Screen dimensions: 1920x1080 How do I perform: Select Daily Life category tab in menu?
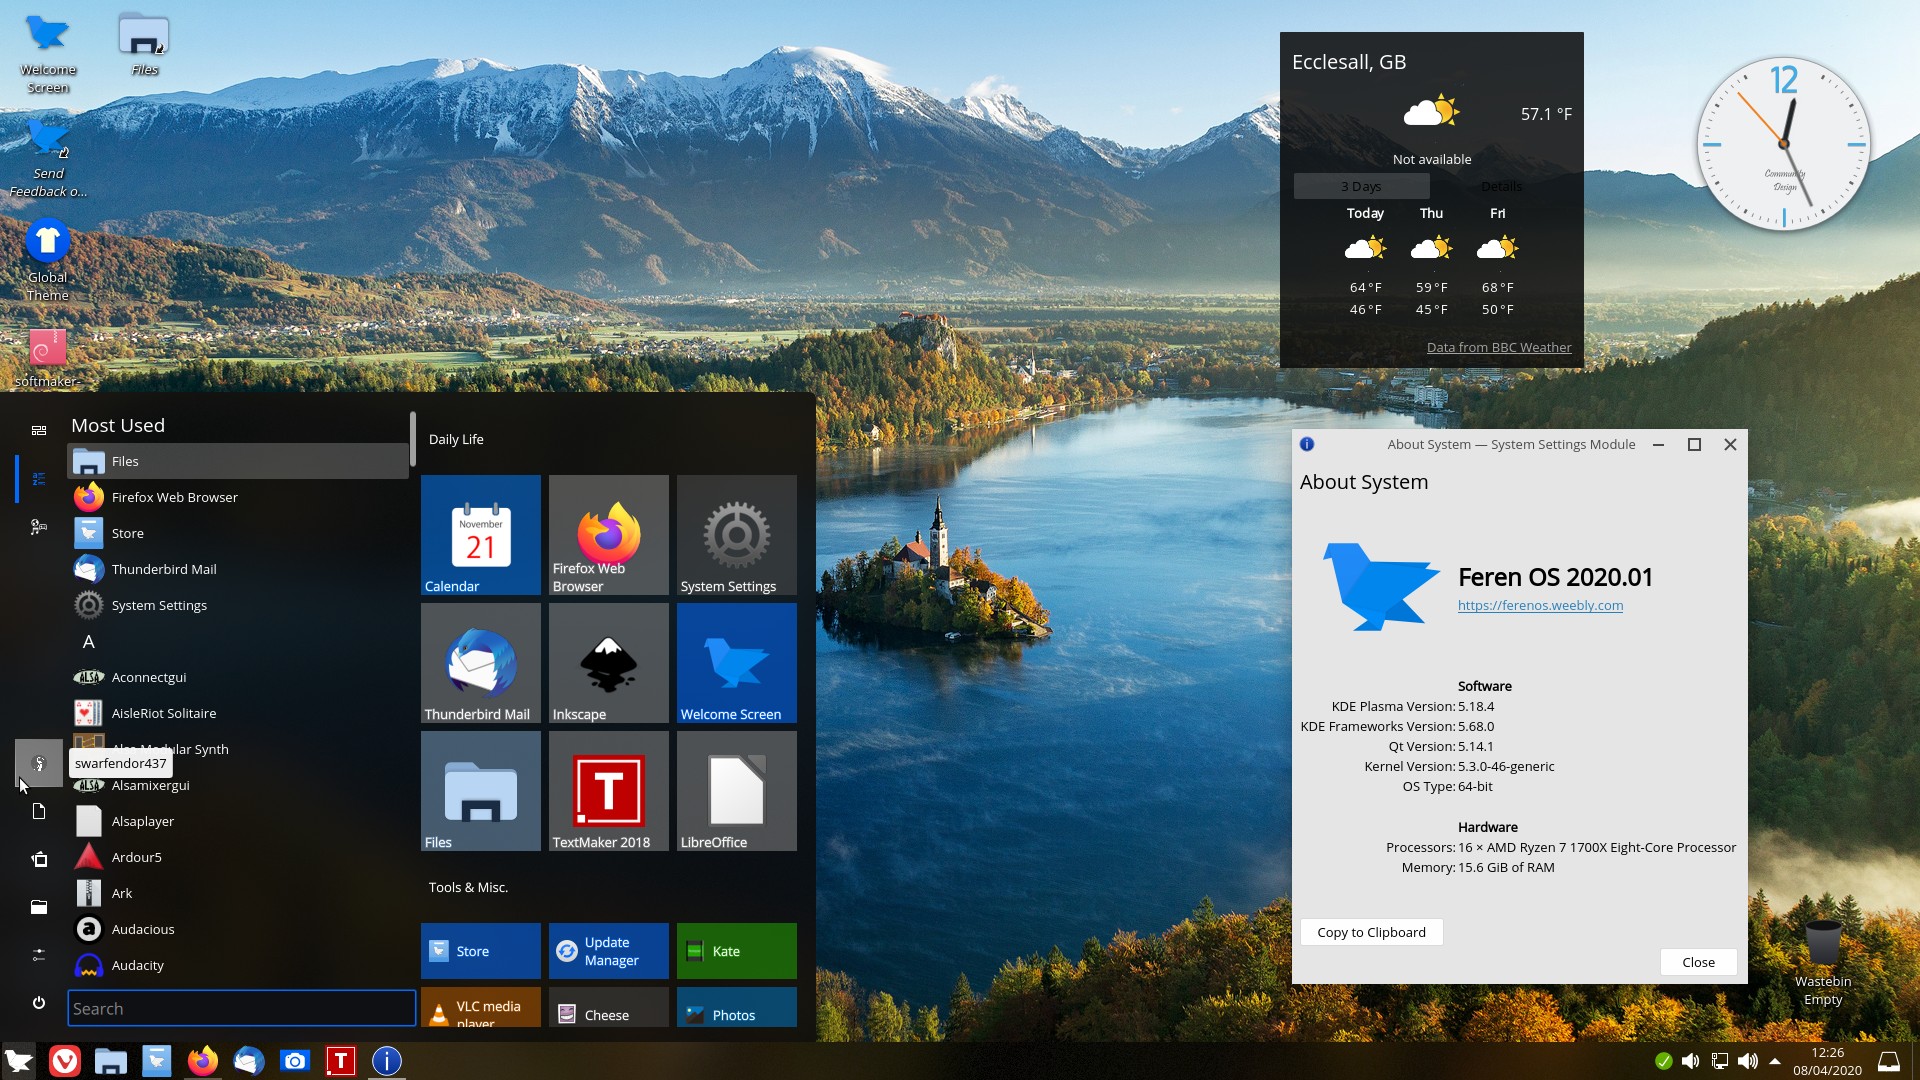click(458, 438)
